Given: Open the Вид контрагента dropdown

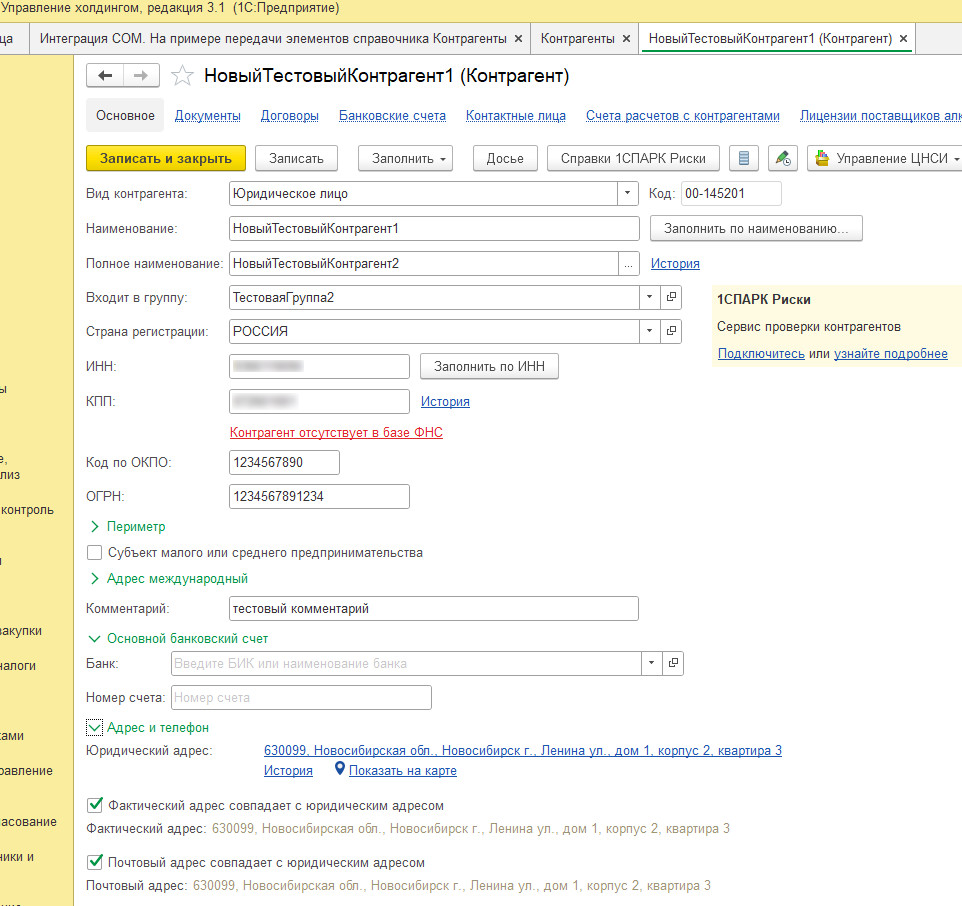Looking at the screenshot, I should point(627,193).
